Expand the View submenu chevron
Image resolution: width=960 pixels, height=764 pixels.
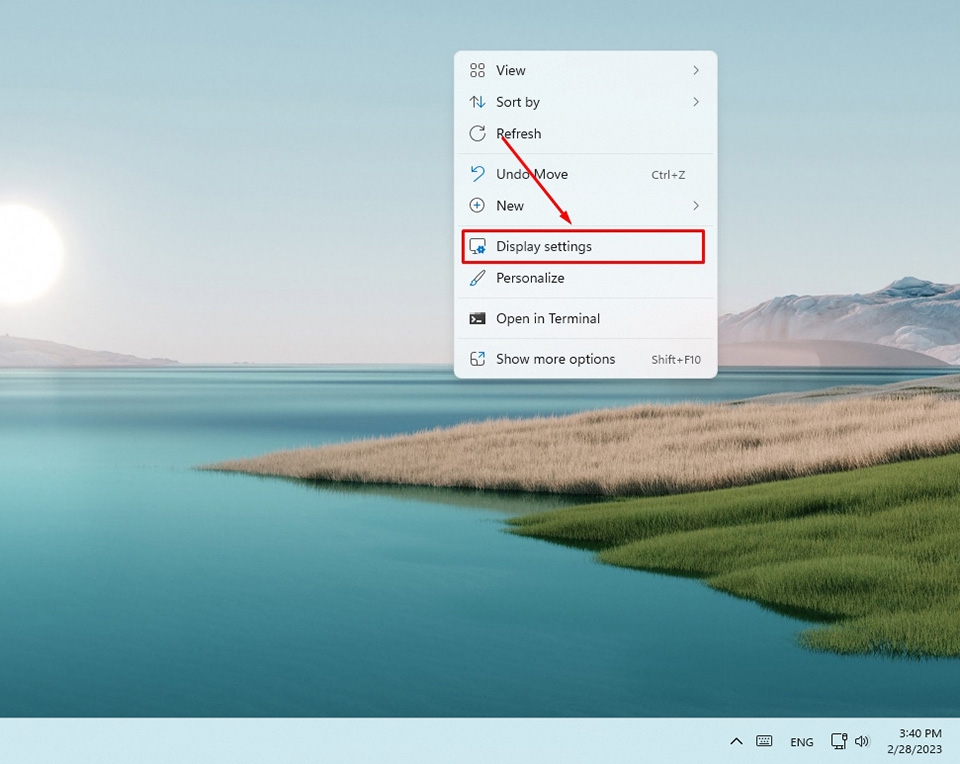(698, 70)
